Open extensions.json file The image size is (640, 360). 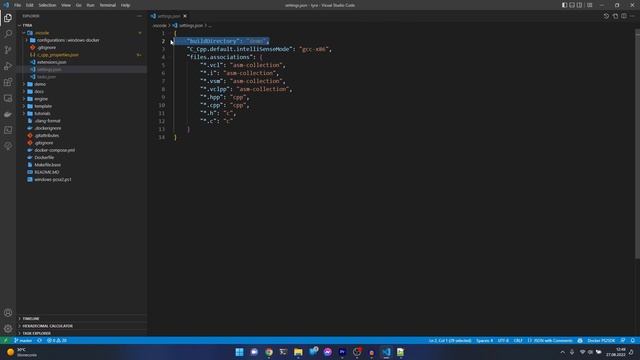(x=82, y=62)
